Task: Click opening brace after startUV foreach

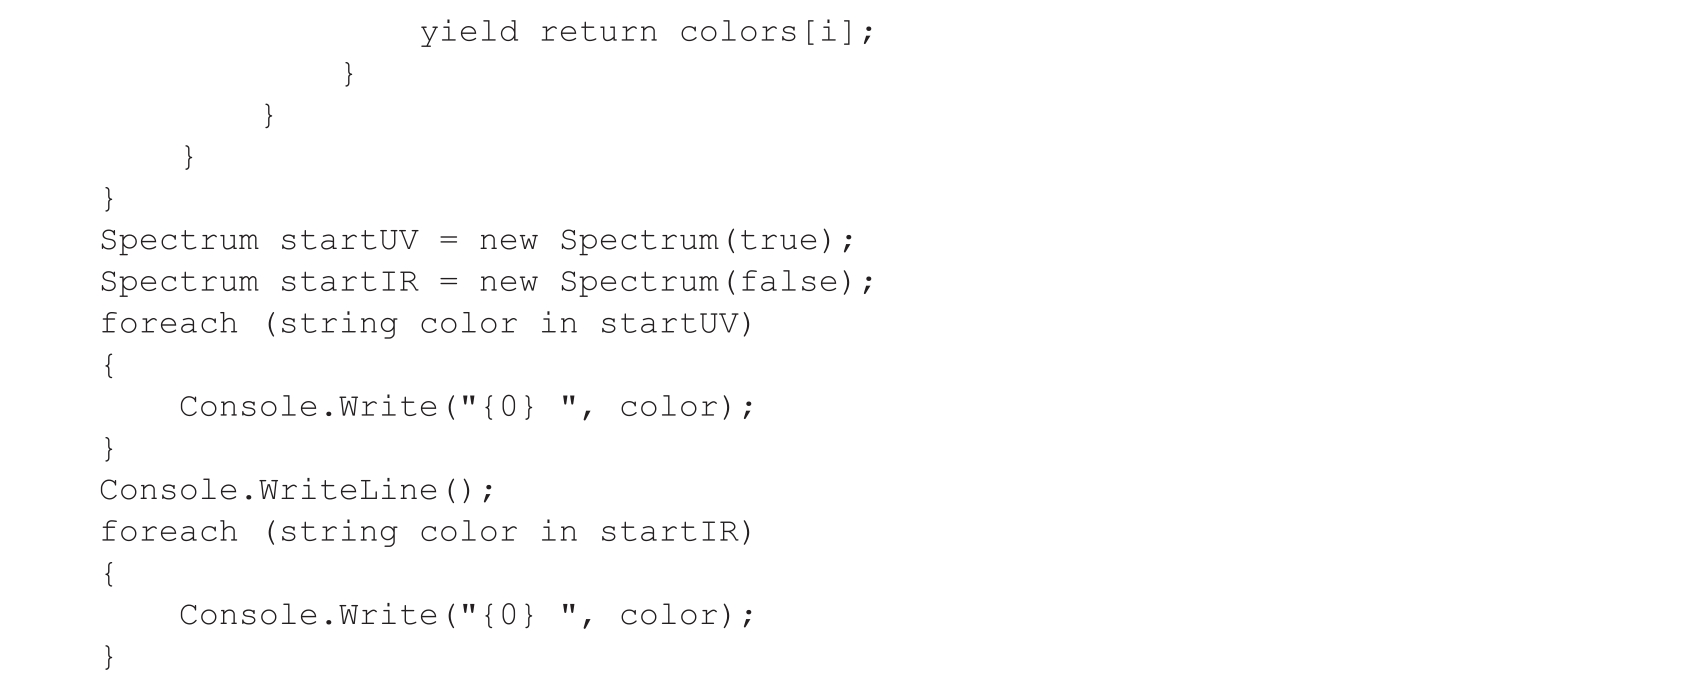Action: tap(109, 366)
